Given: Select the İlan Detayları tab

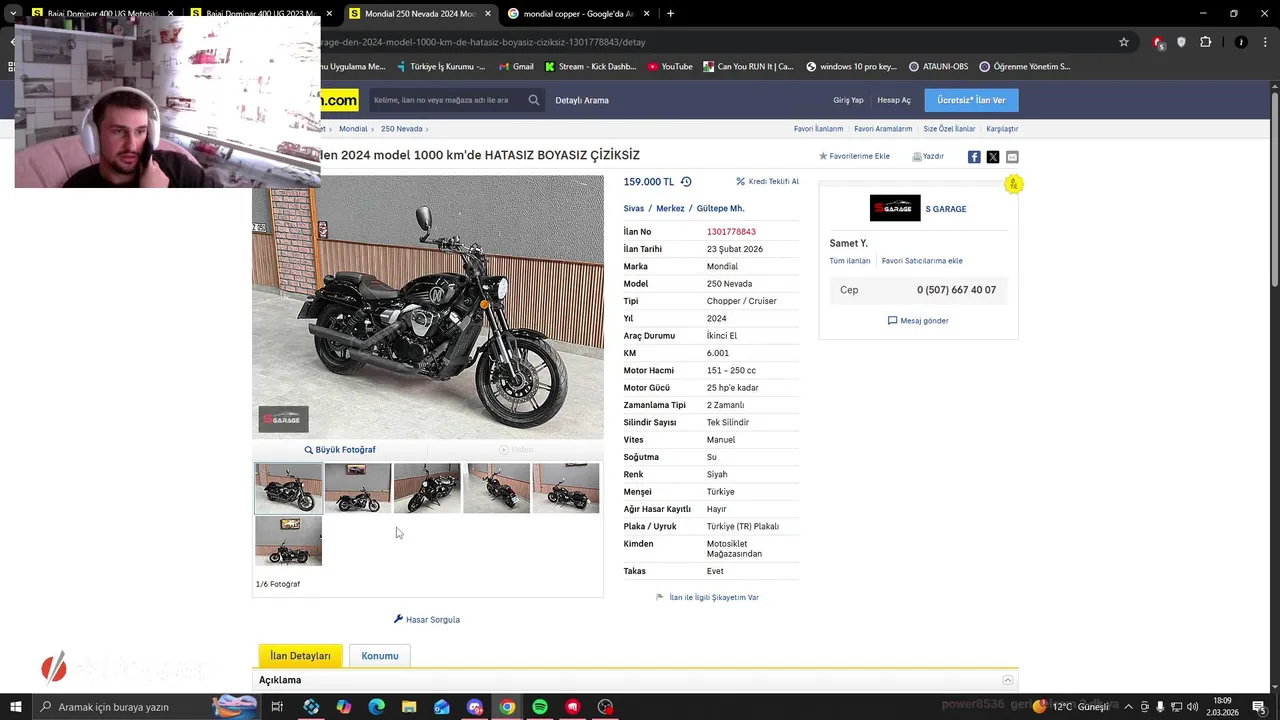Looking at the screenshot, I should click(300, 656).
